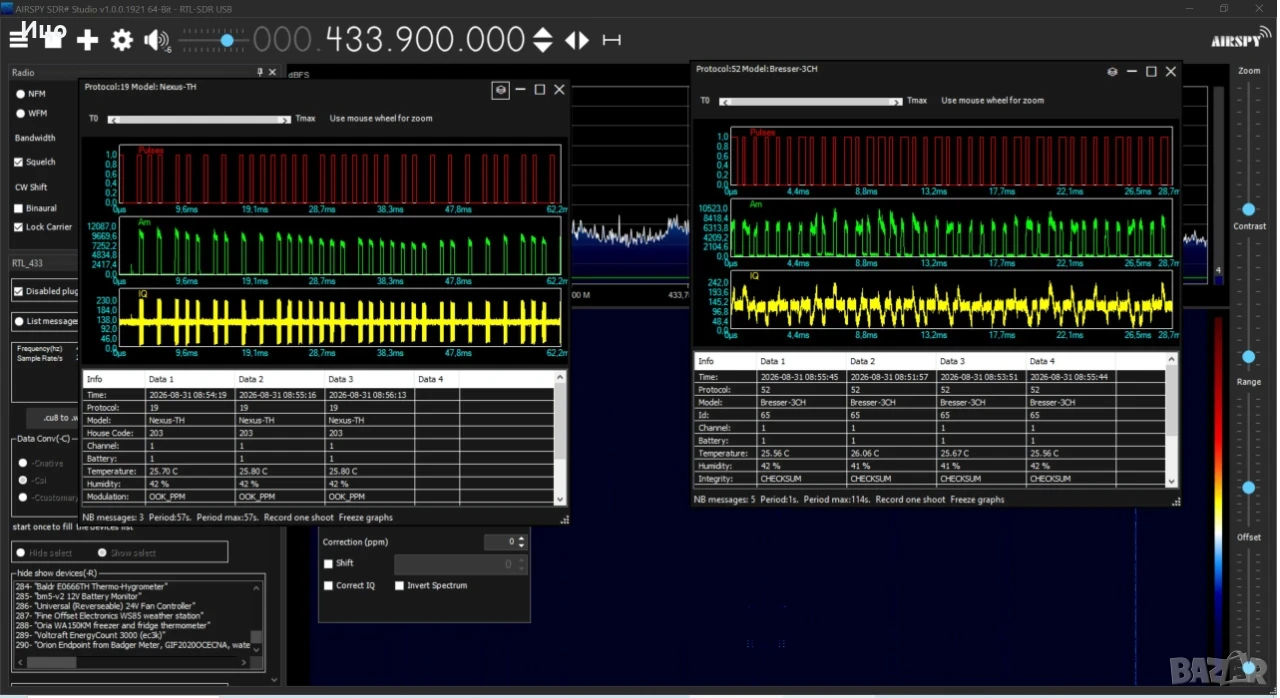This screenshot has width=1280, height=698.
Task: Click the down triangle beside the frequency
Action: coord(542,47)
